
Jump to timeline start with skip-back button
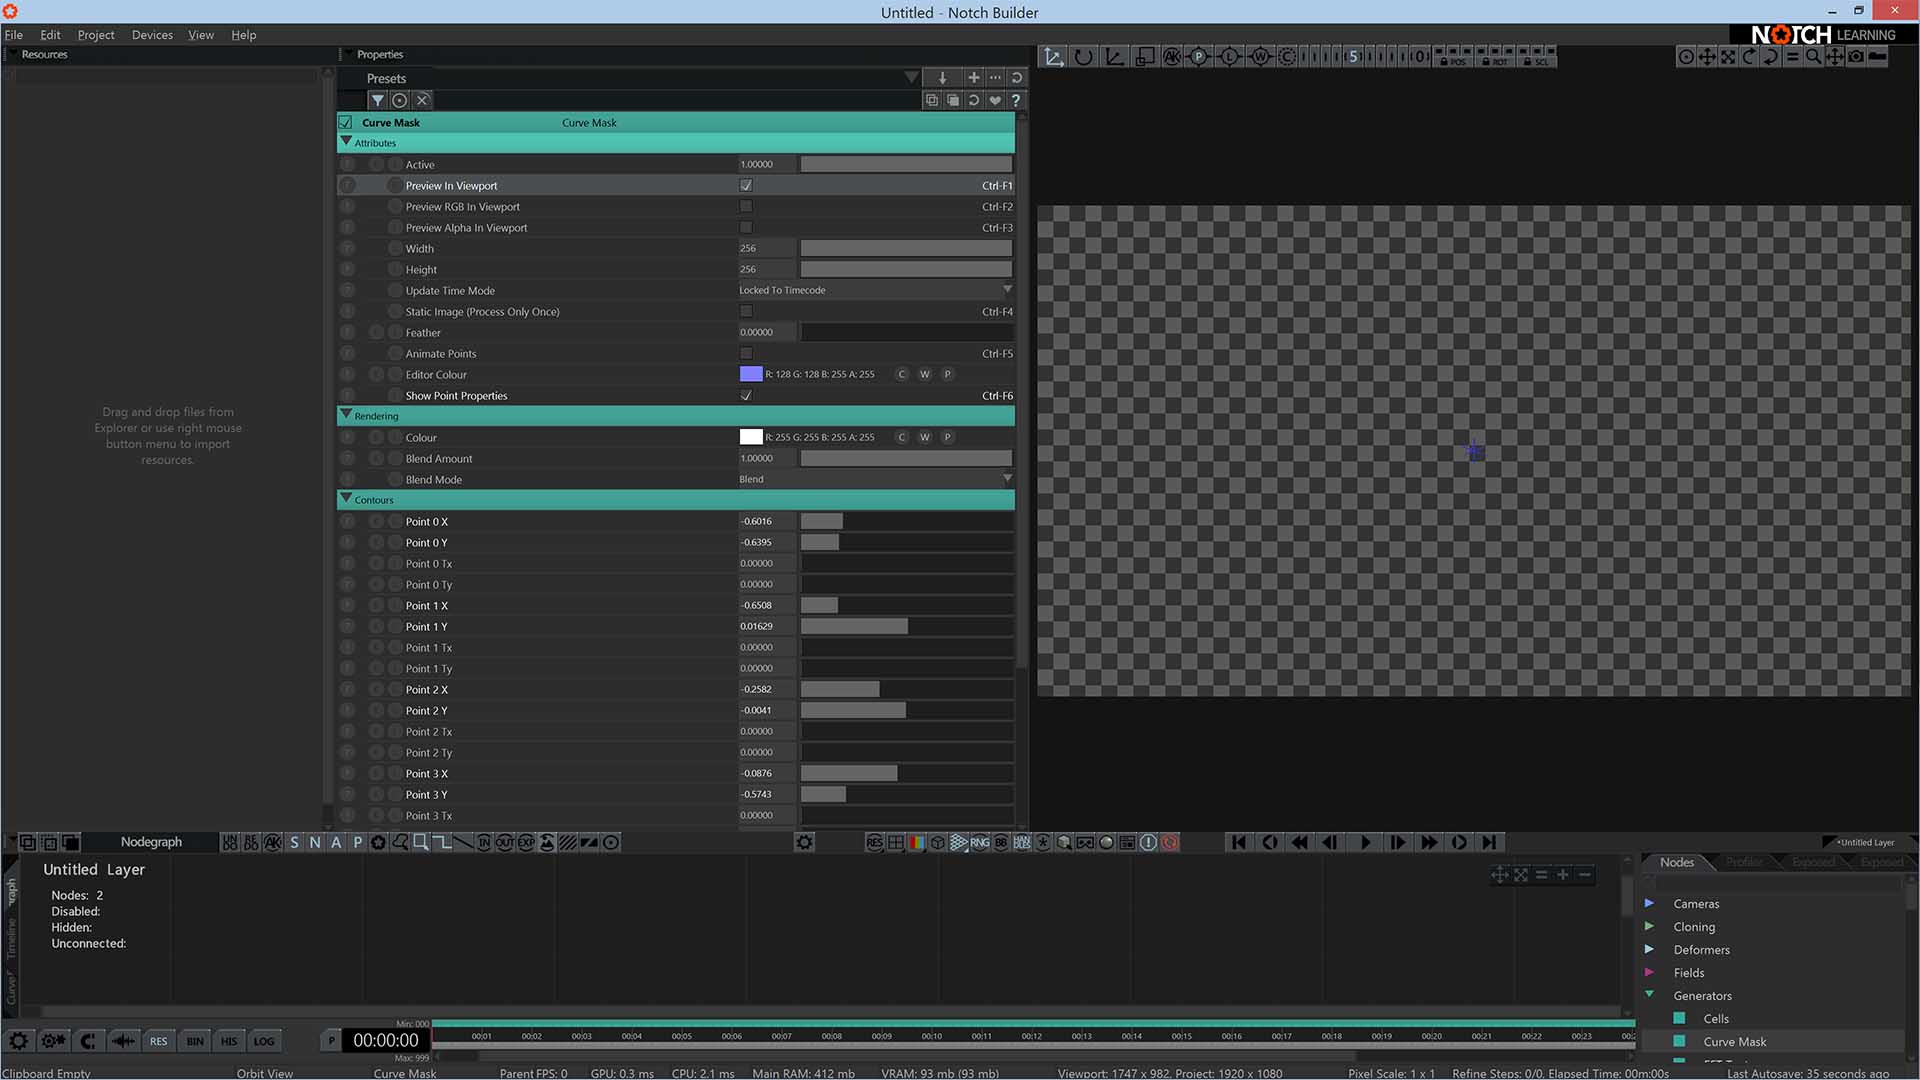pos(1239,843)
